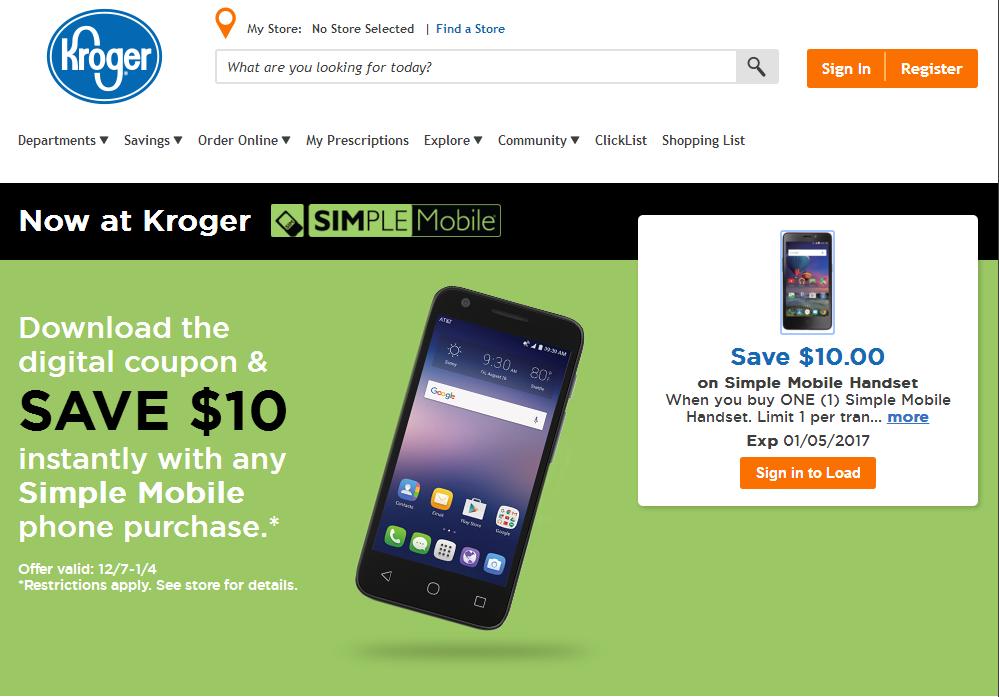This screenshot has width=999, height=697.
Task: Open the ClickList menu item
Action: 621,140
